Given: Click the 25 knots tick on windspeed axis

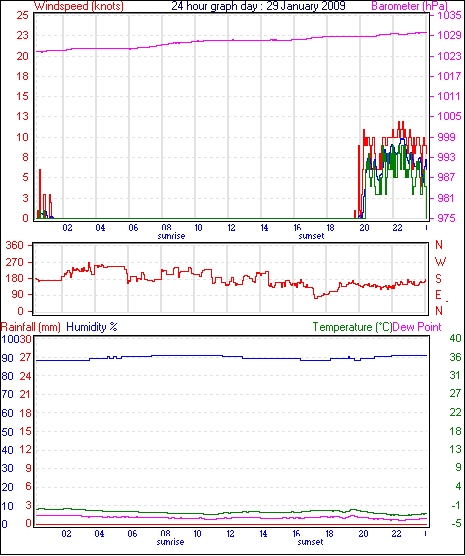Looking at the screenshot, I should click(x=22, y=15).
